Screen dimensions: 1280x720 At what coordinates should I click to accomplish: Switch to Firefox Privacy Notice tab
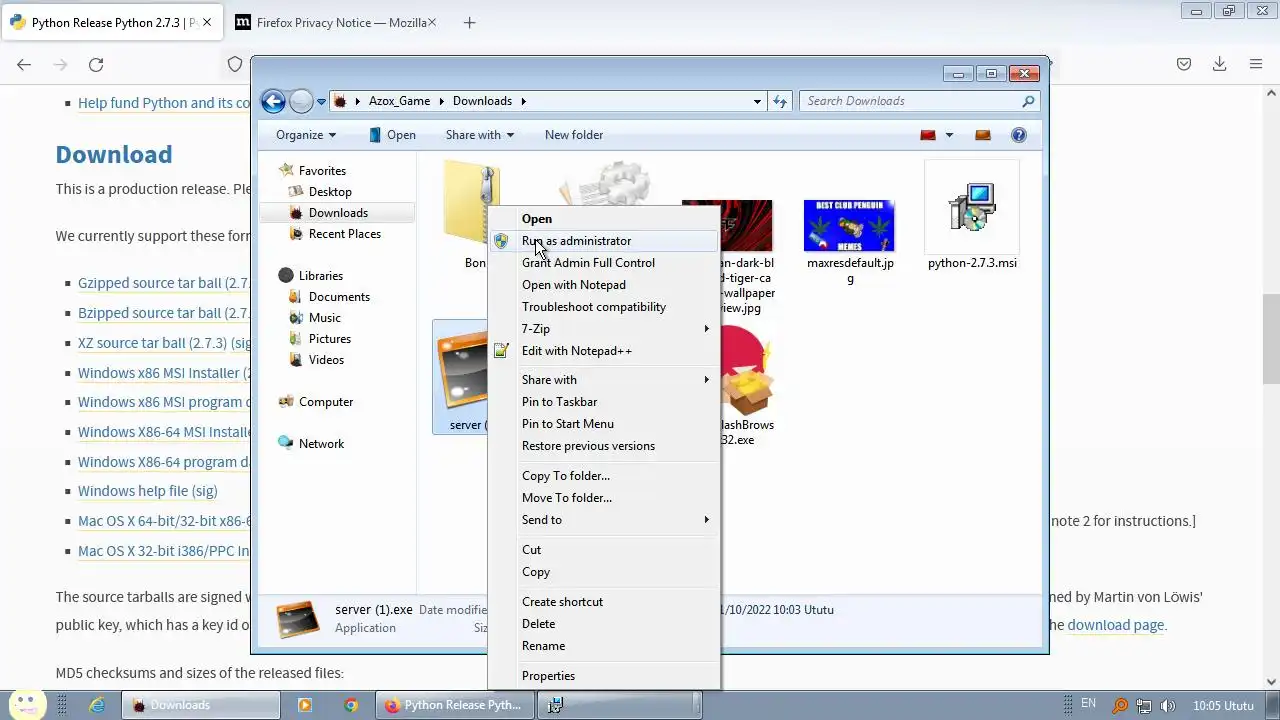tap(335, 22)
